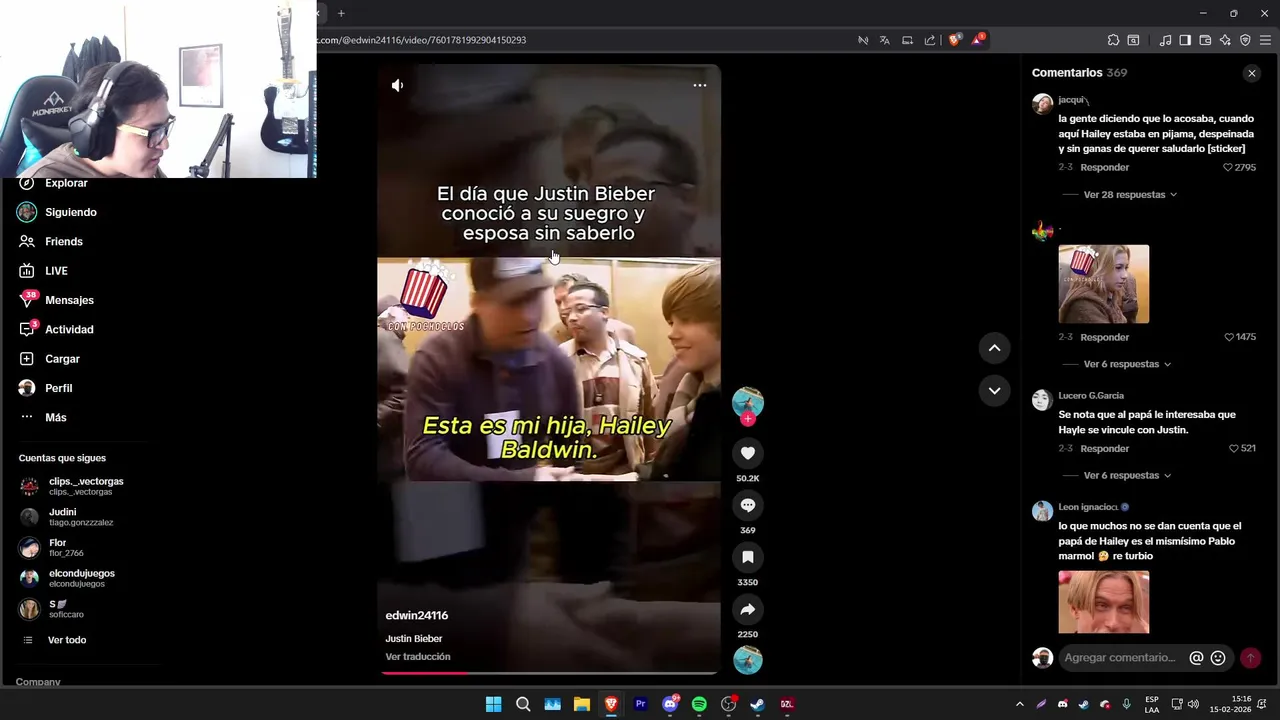The height and width of the screenshot is (720, 1280).
Task: Open the Brave Rewards triangle icon
Action: tap(979, 40)
